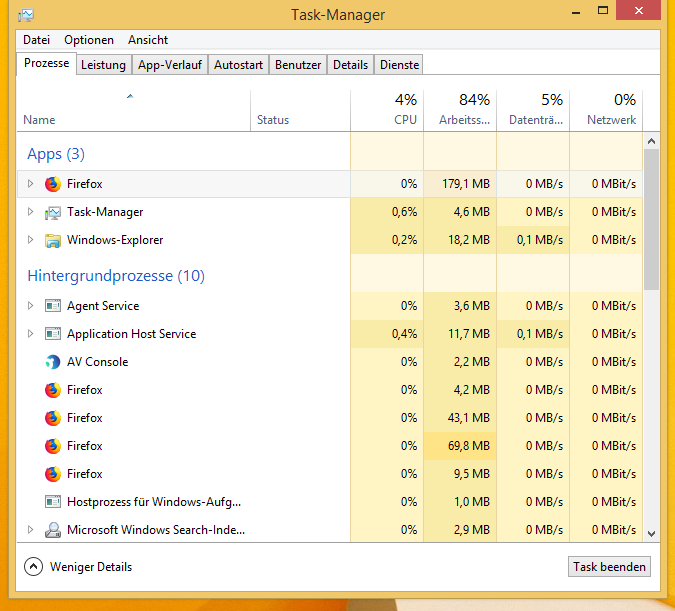Click the 69,8 MB memory cell
The width and height of the screenshot is (675, 611).
(460, 446)
